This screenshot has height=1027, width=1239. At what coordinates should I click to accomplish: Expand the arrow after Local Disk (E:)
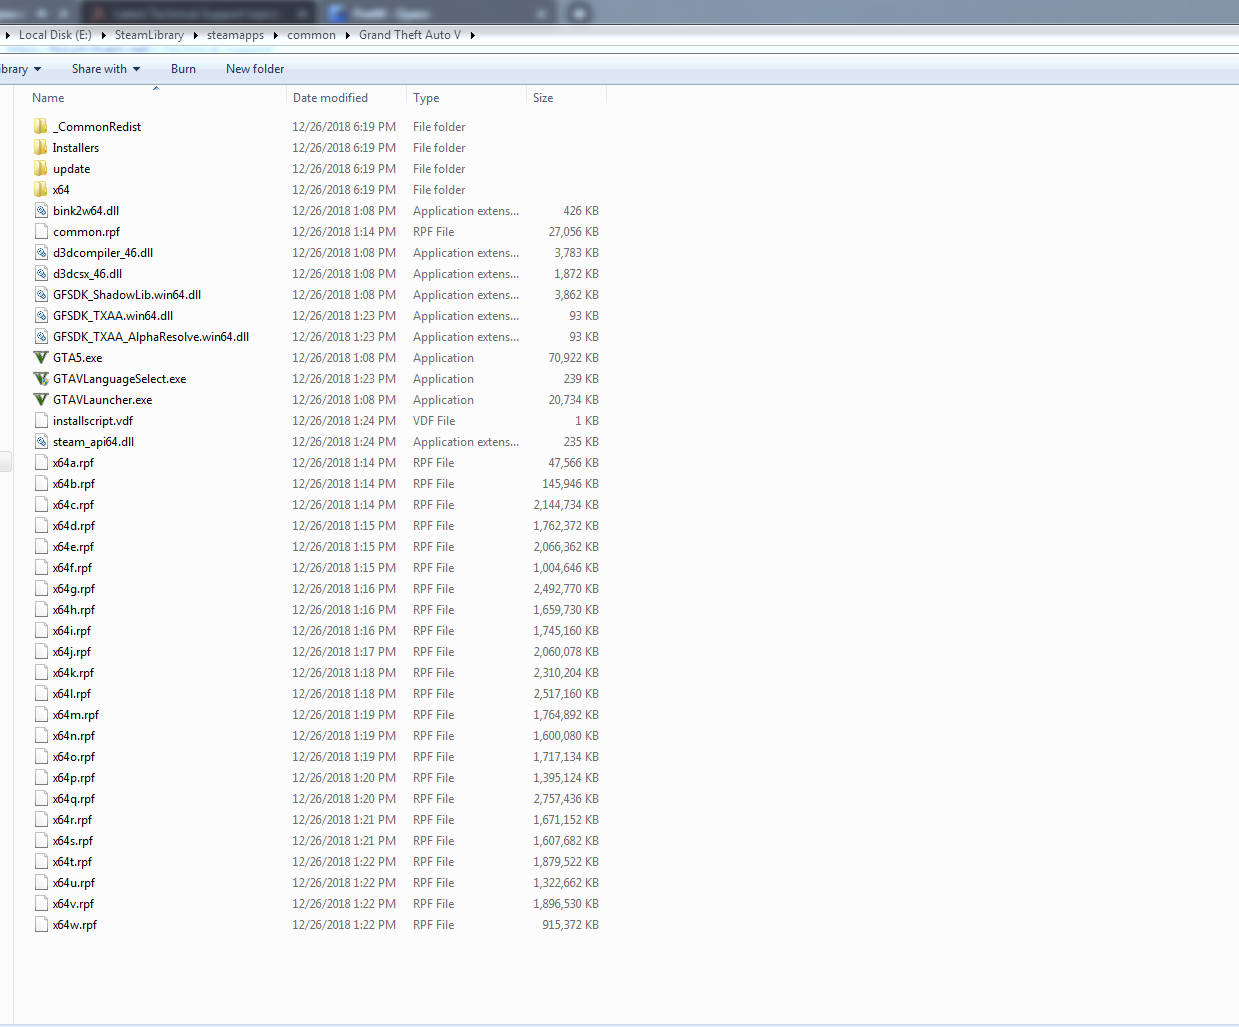click(x=103, y=35)
